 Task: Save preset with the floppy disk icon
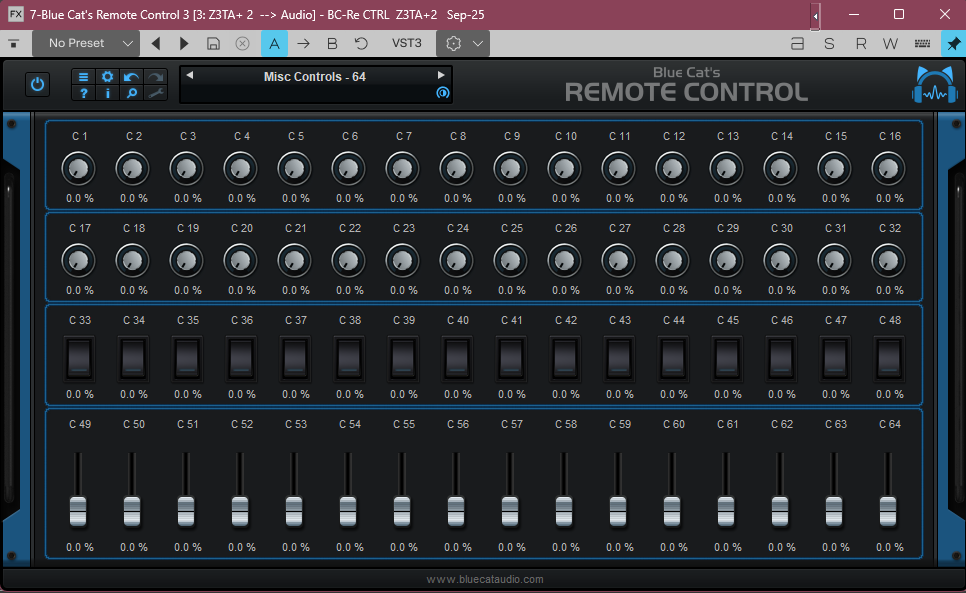coord(213,43)
